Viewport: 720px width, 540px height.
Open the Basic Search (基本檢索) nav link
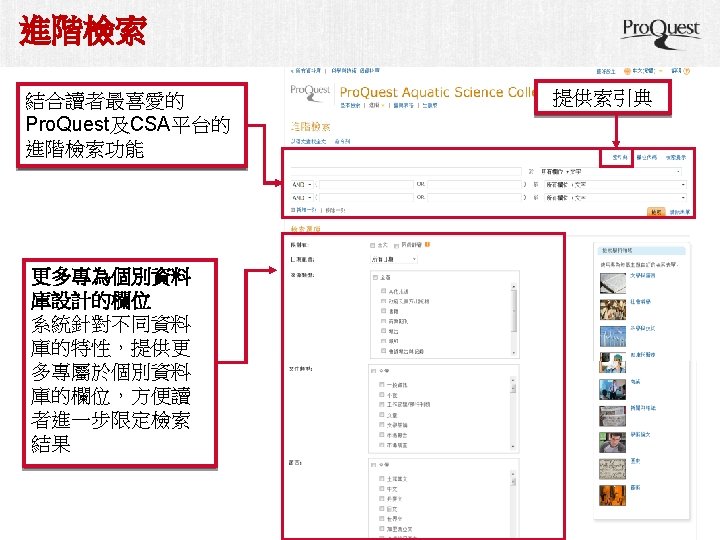350,105
